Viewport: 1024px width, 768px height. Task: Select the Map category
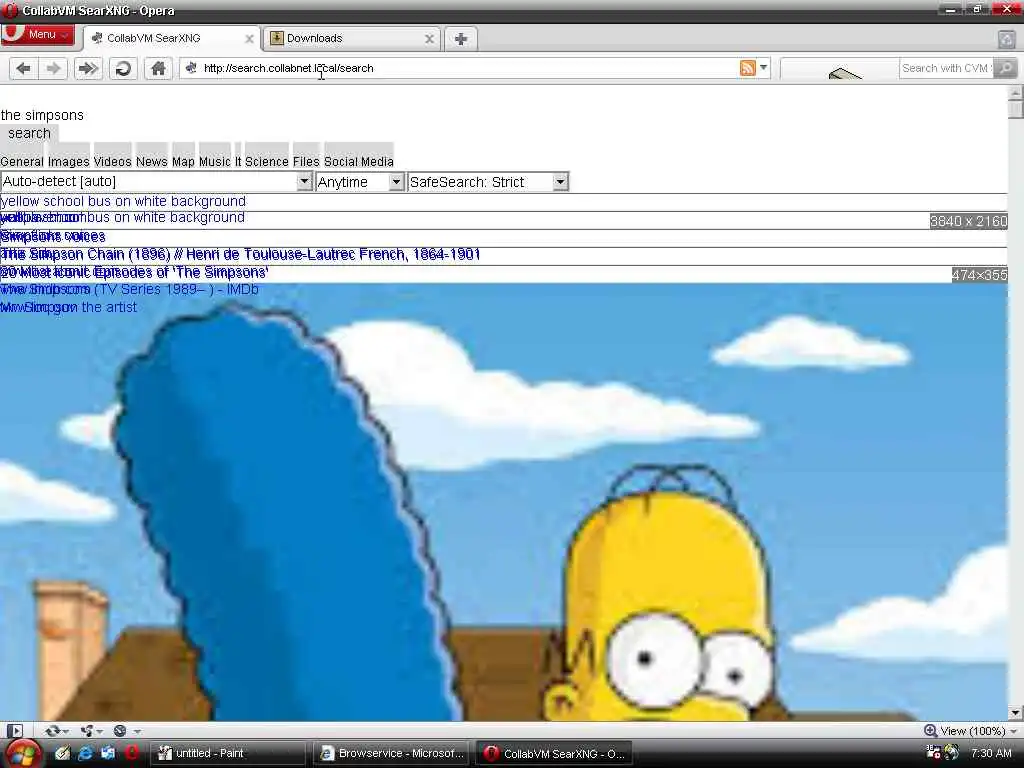[x=184, y=161]
